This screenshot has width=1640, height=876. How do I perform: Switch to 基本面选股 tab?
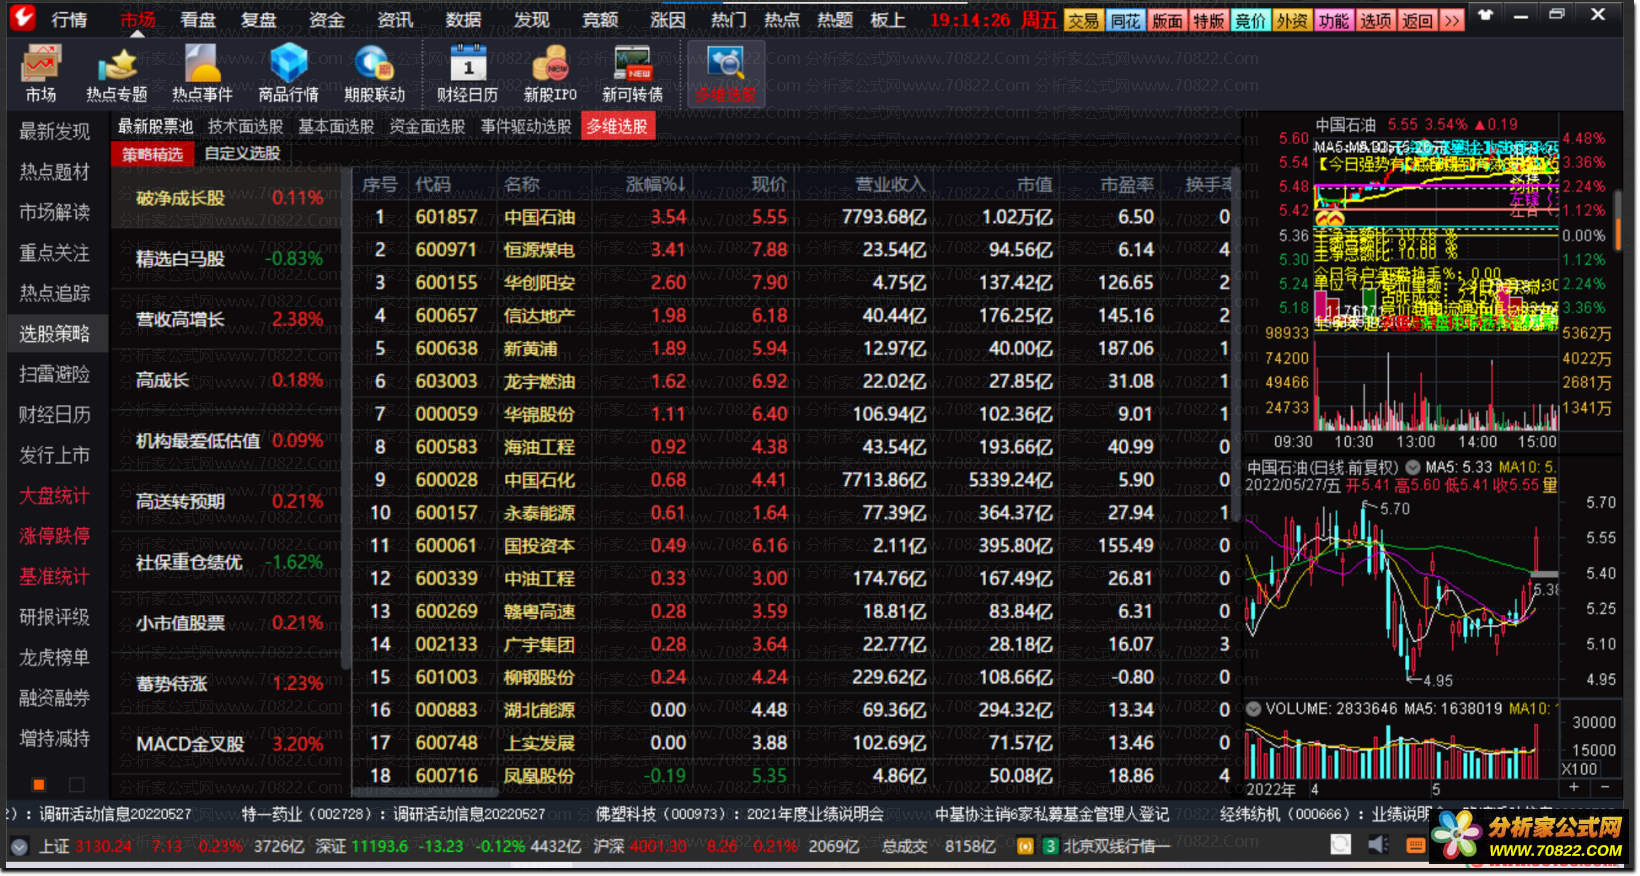click(336, 126)
